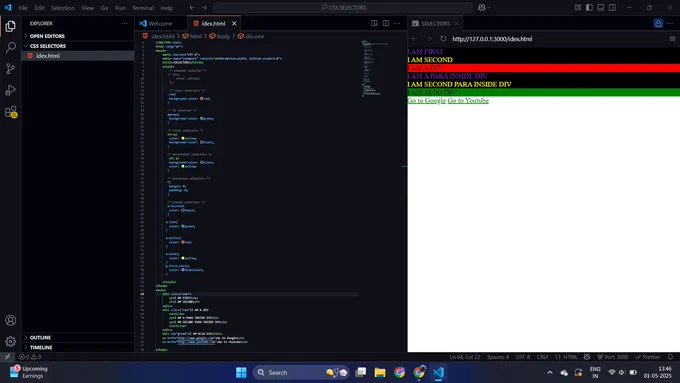
Task: Change the UTF-8 encoding
Action: point(523,357)
